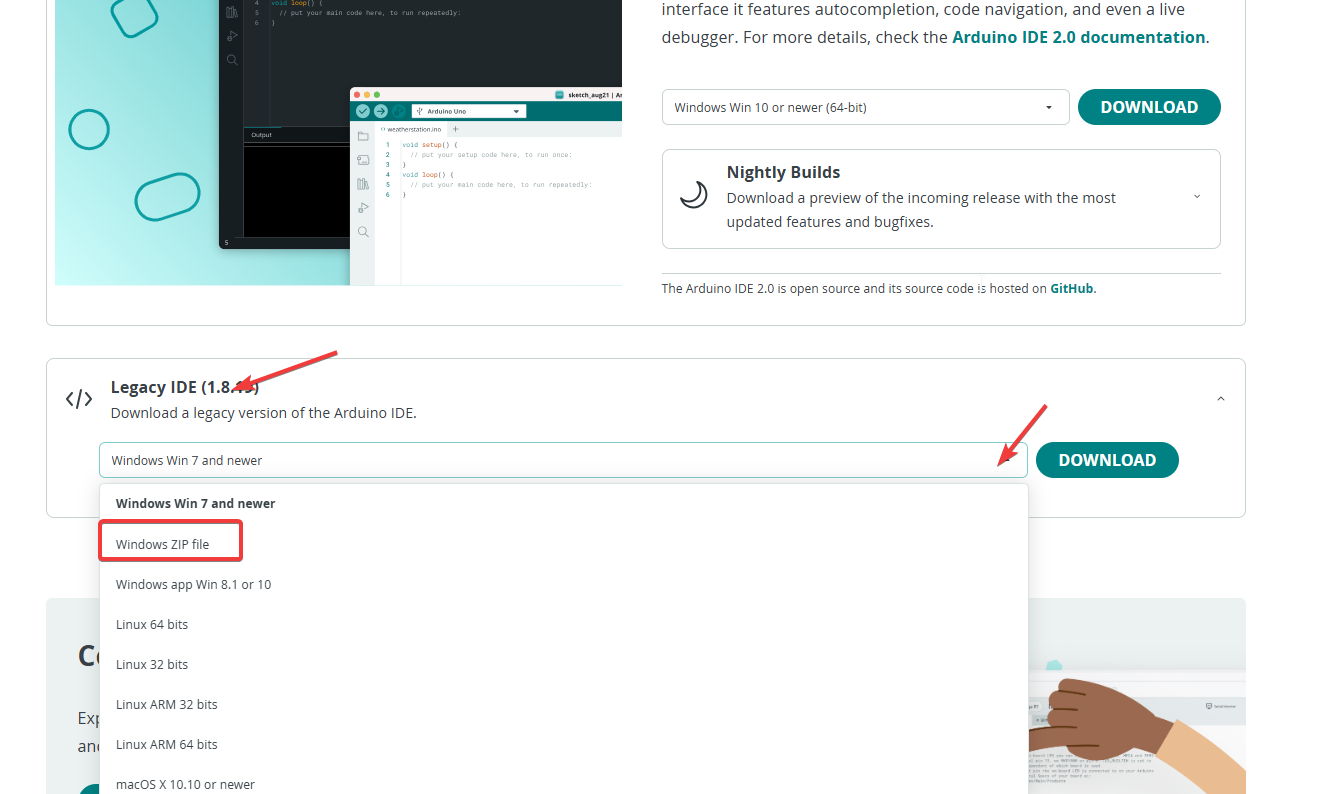Select Windows ZIP file from the list
Viewport: 1334px width, 794px height.
point(163,544)
